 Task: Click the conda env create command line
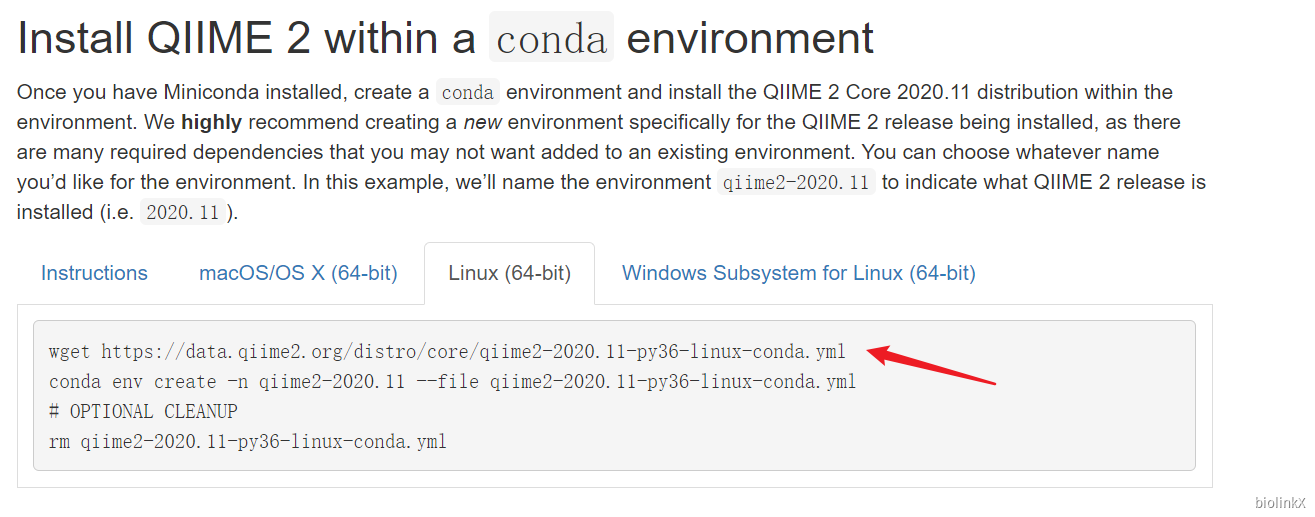[451, 382]
